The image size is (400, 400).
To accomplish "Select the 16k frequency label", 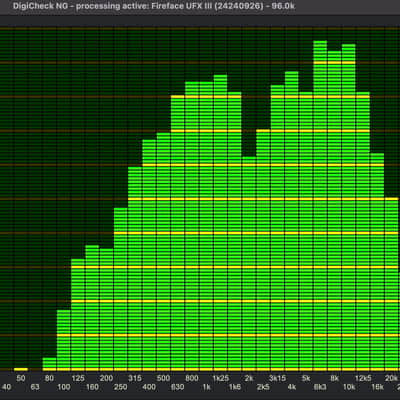I will click(377, 387).
